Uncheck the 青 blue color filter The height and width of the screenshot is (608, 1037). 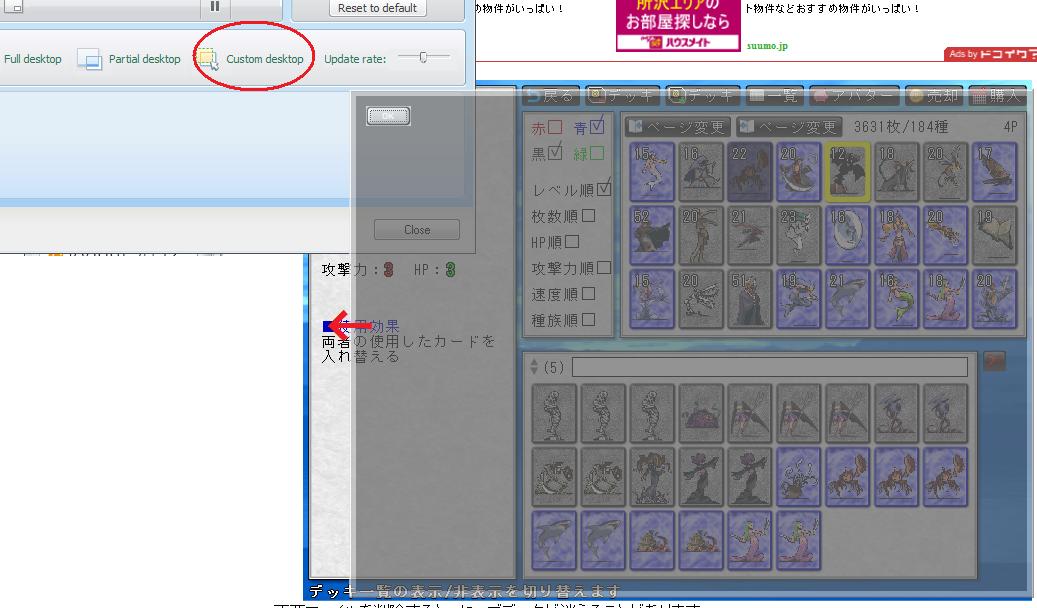[x=597, y=127]
